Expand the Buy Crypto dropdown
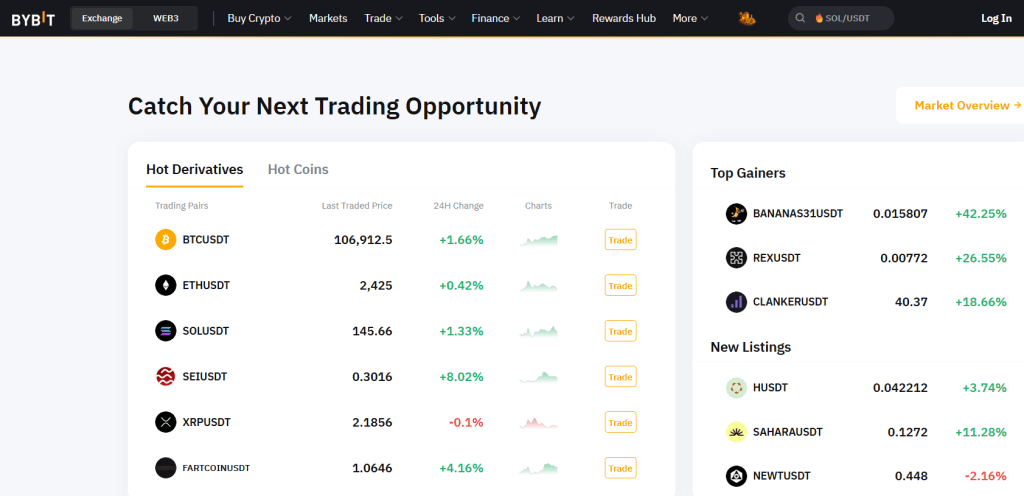The image size is (1024, 496). (259, 18)
